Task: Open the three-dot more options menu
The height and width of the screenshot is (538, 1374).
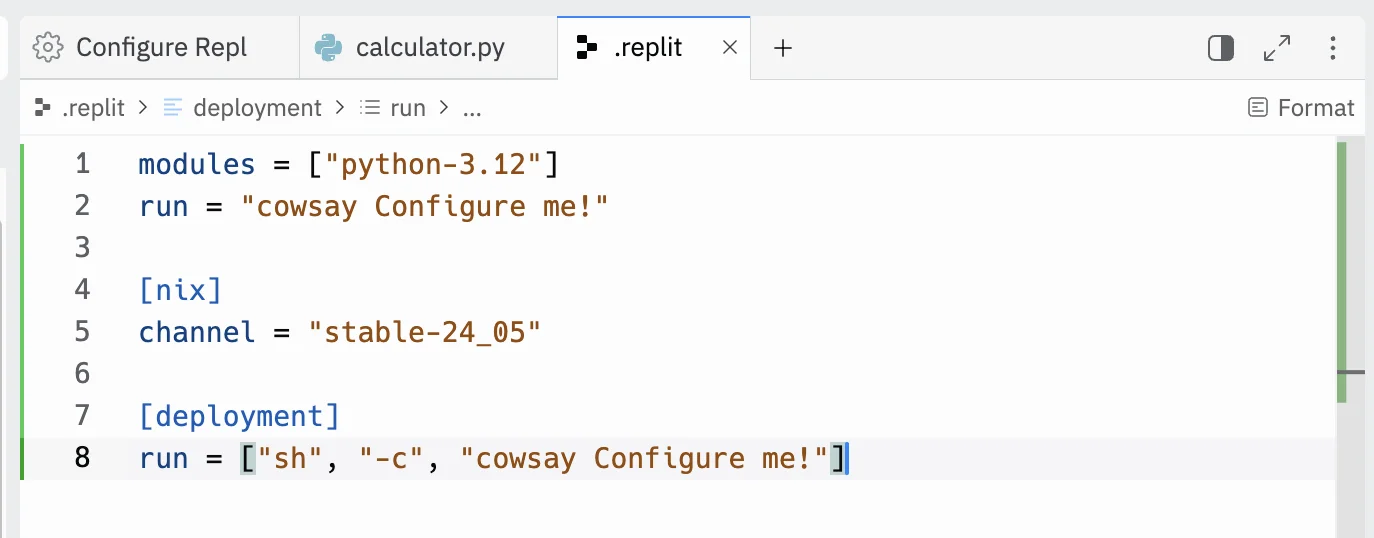Action: pos(1332,47)
